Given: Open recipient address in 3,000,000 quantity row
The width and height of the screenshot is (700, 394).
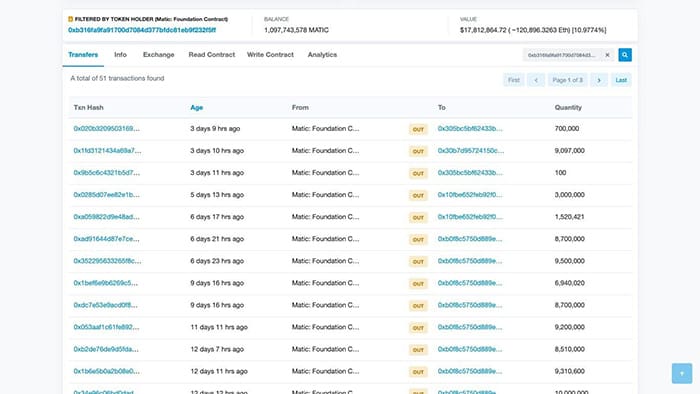Looking at the screenshot, I should coord(470,195).
